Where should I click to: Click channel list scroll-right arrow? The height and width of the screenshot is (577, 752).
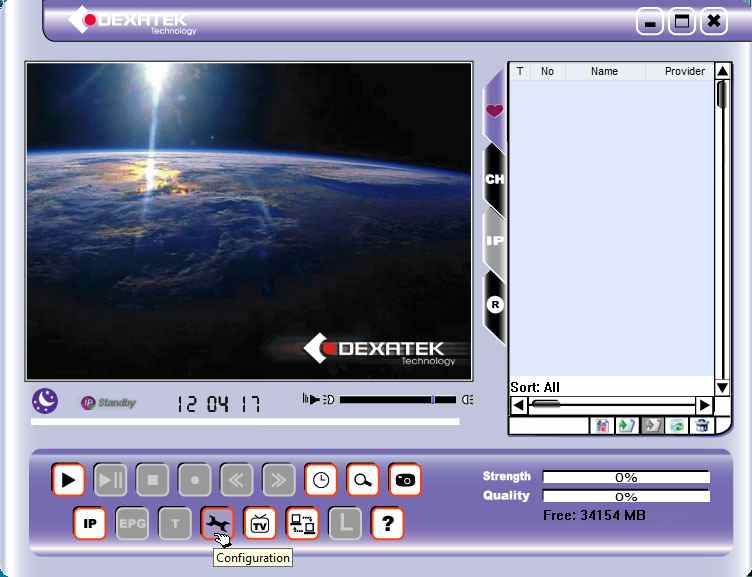coord(705,405)
